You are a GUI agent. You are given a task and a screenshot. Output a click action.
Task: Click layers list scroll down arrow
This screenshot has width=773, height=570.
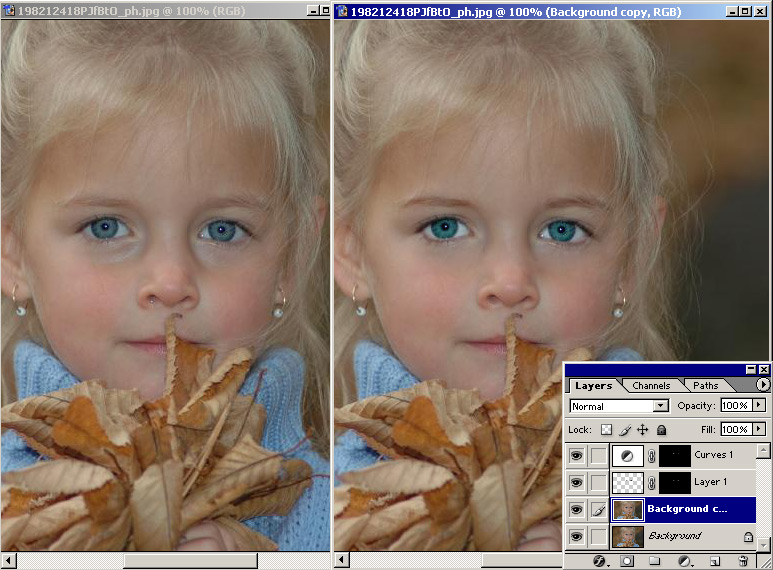(763, 544)
